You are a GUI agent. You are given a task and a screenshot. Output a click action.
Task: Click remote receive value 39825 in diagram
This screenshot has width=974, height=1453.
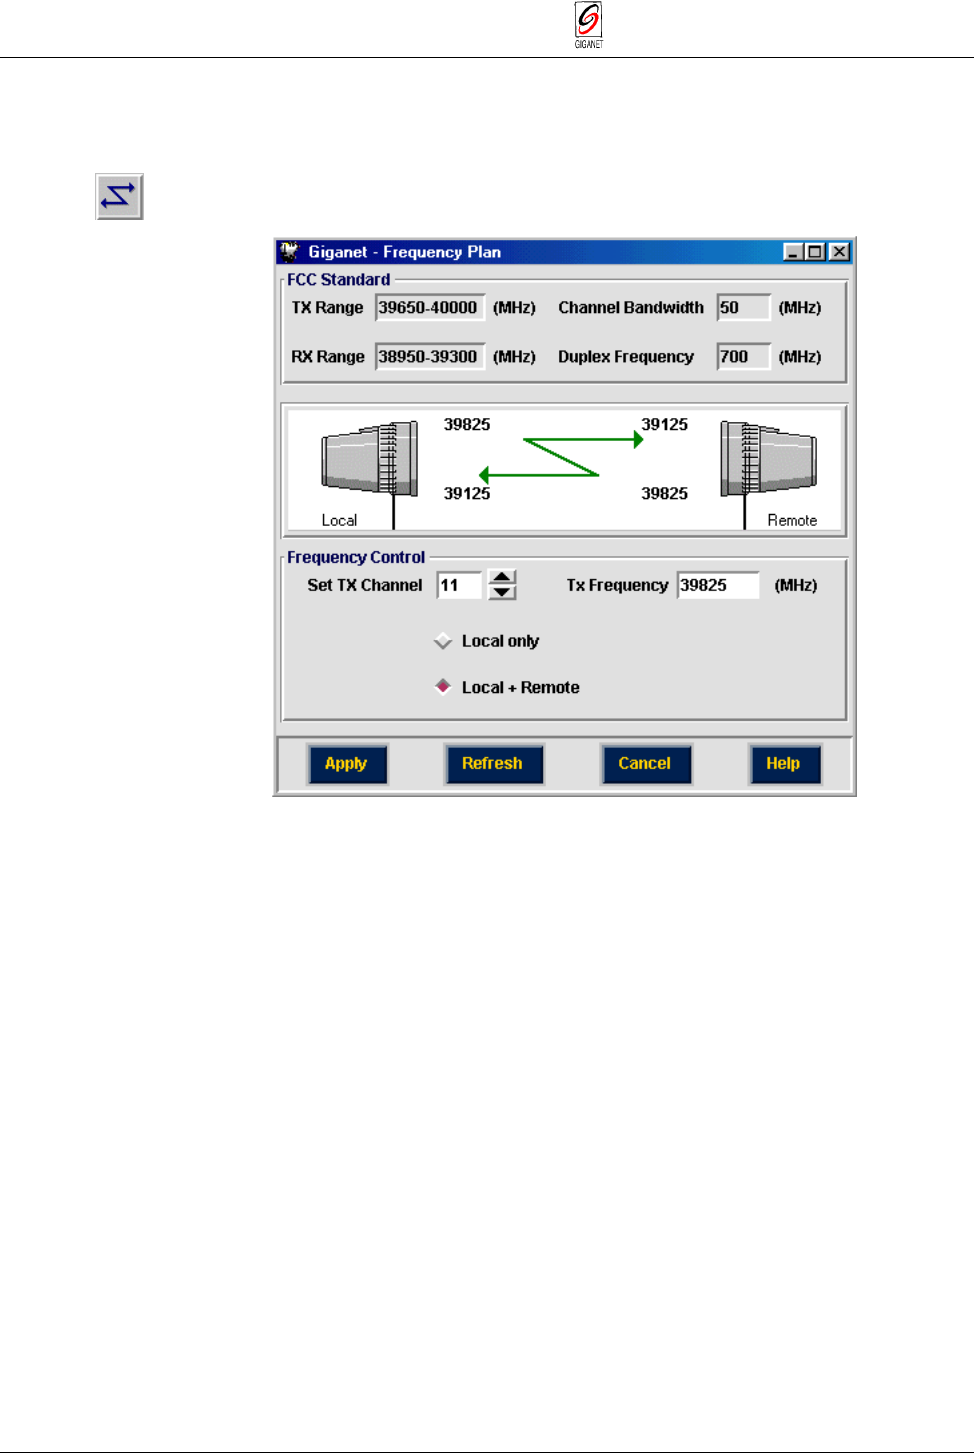tap(665, 494)
